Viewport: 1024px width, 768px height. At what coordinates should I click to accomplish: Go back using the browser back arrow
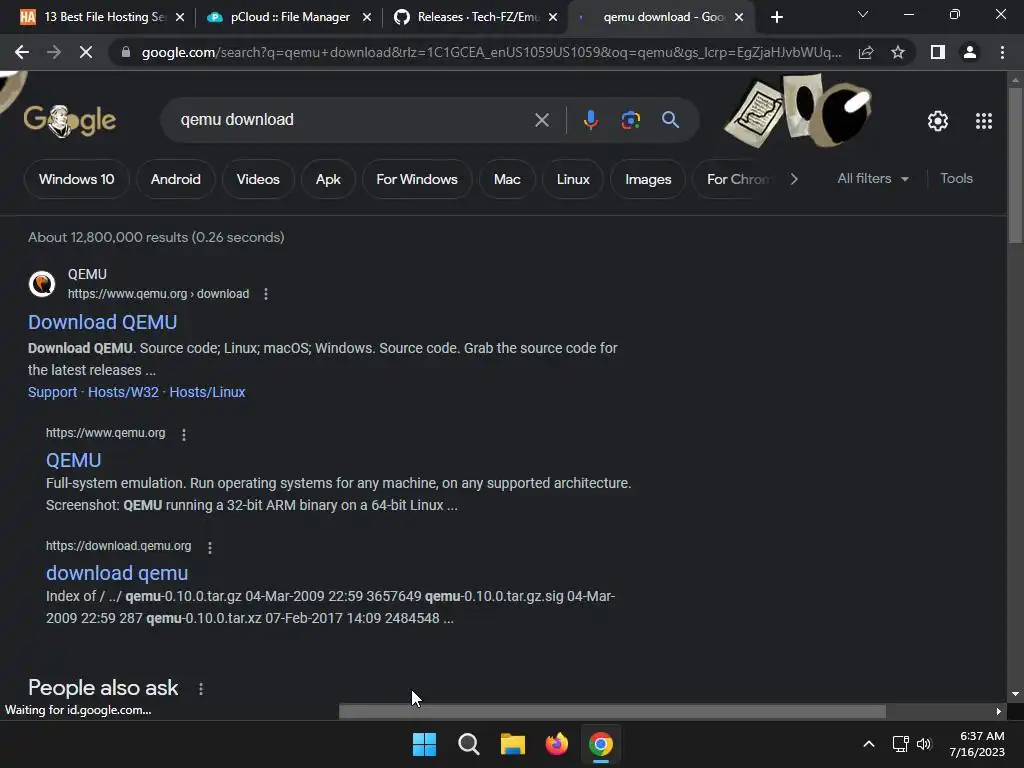[22, 52]
